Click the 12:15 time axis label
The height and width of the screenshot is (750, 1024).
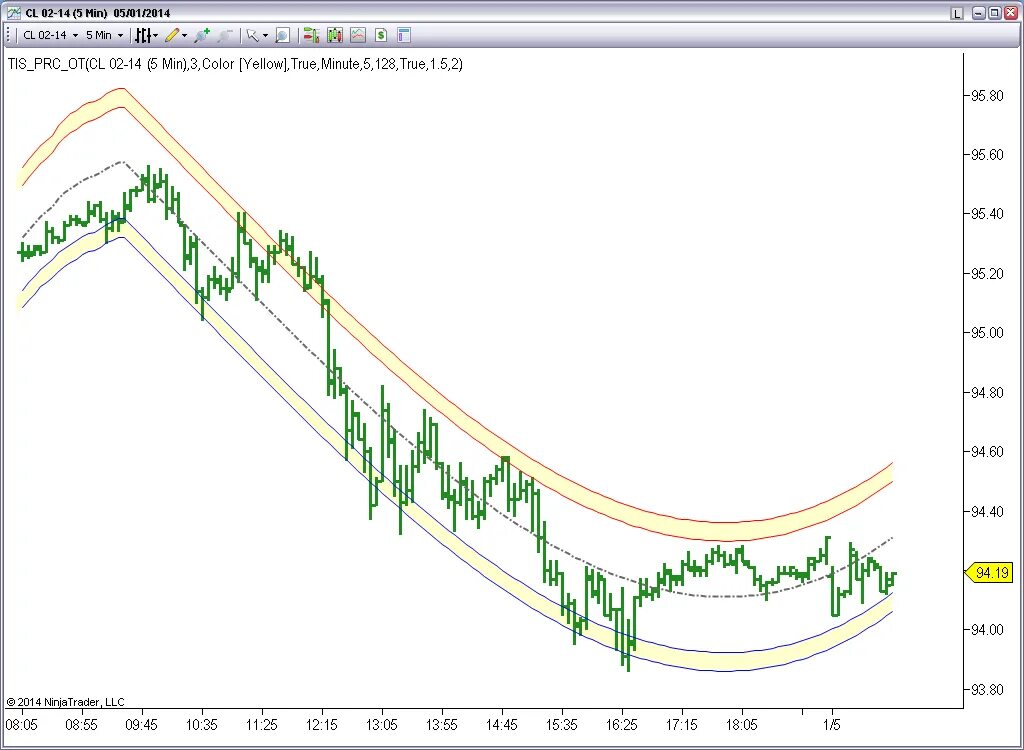tap(322, 725)
